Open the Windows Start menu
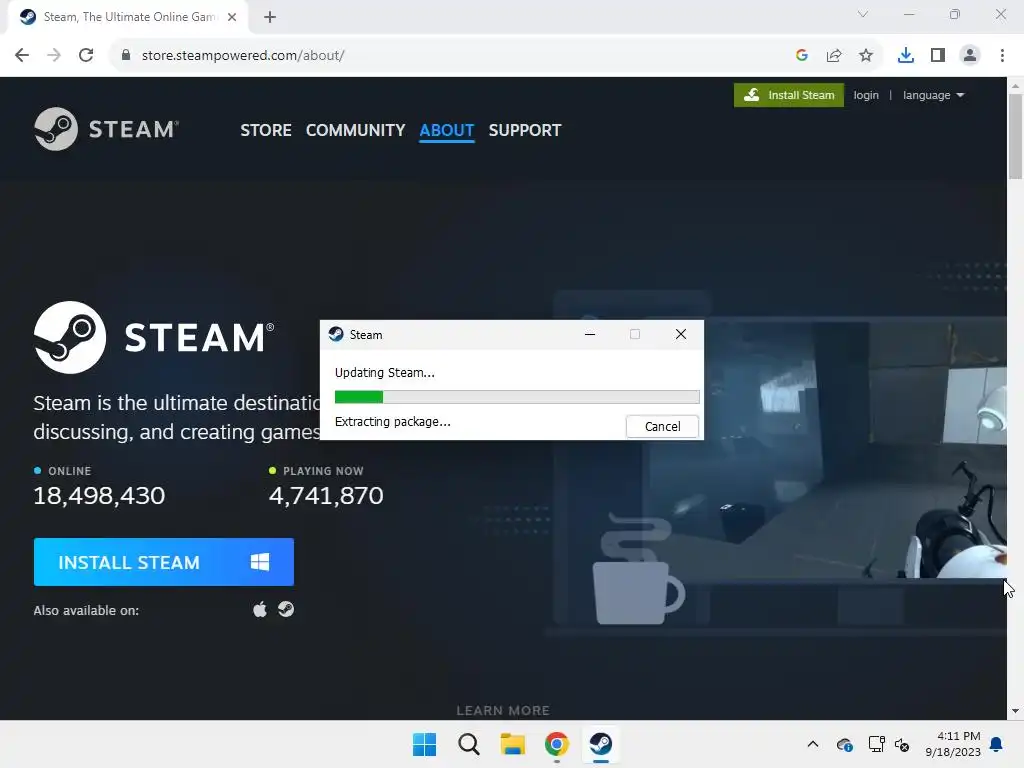This screenshot has height=768, width=1024. tap(424, 744)
